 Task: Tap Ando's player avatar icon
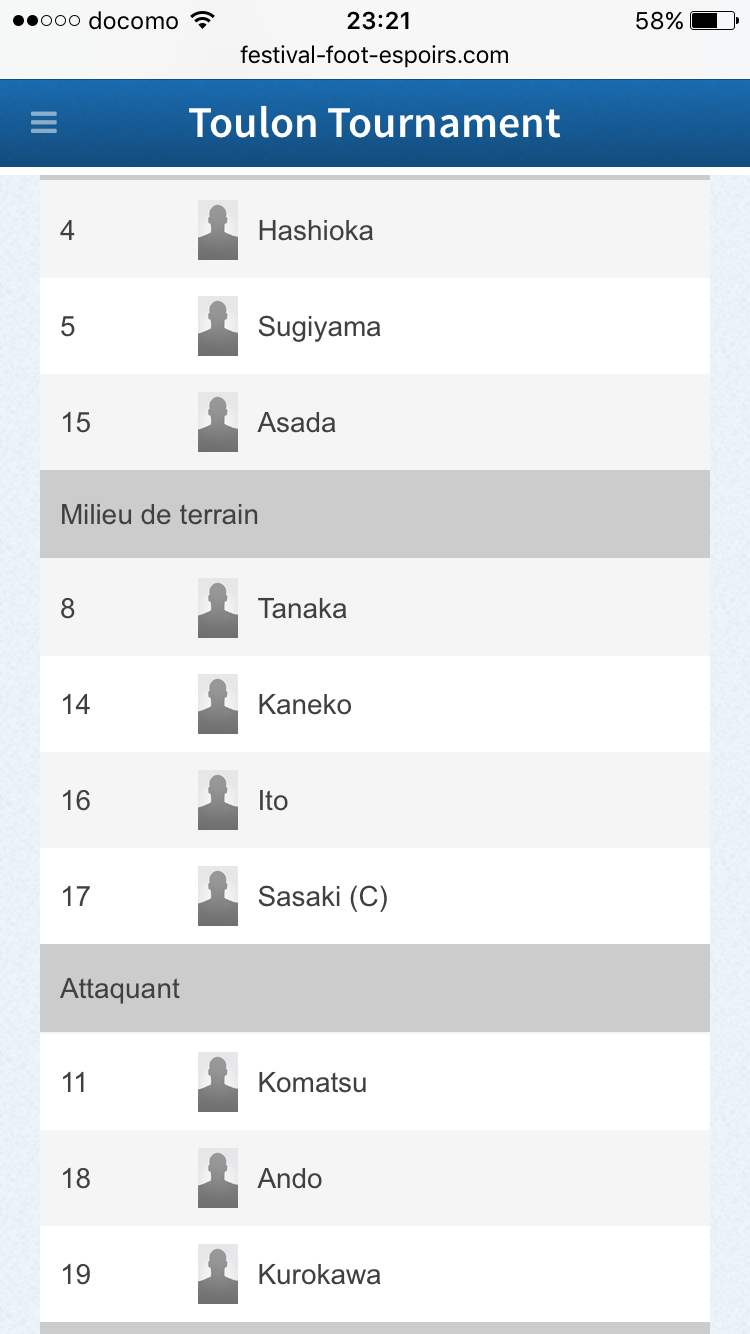[218, 1178]
